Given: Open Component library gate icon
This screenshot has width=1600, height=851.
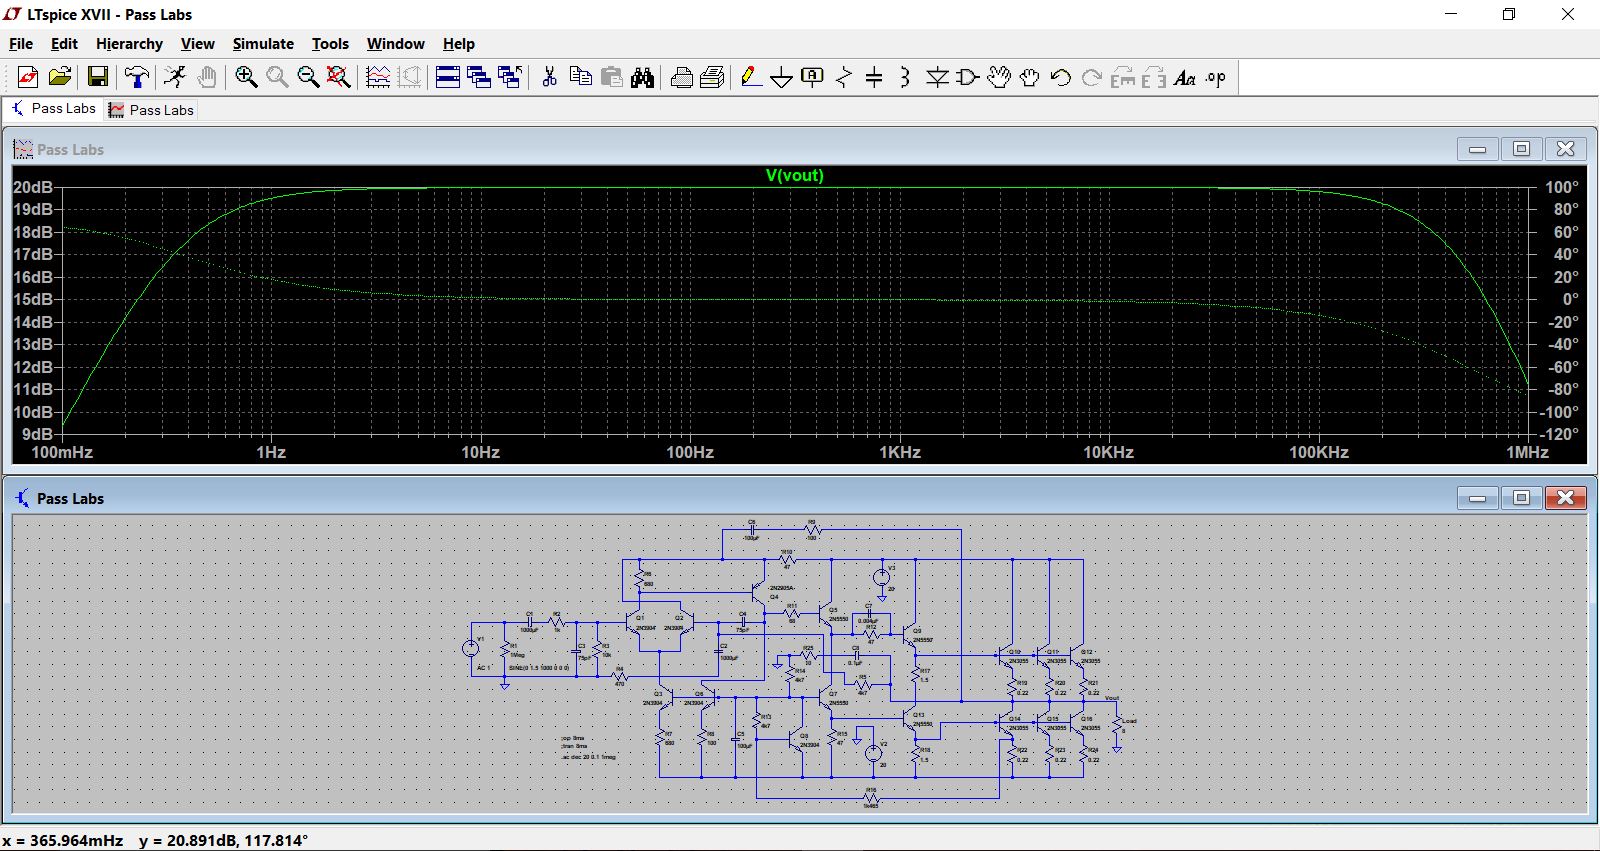Looking at the screenshot, I should pos(968,77).
